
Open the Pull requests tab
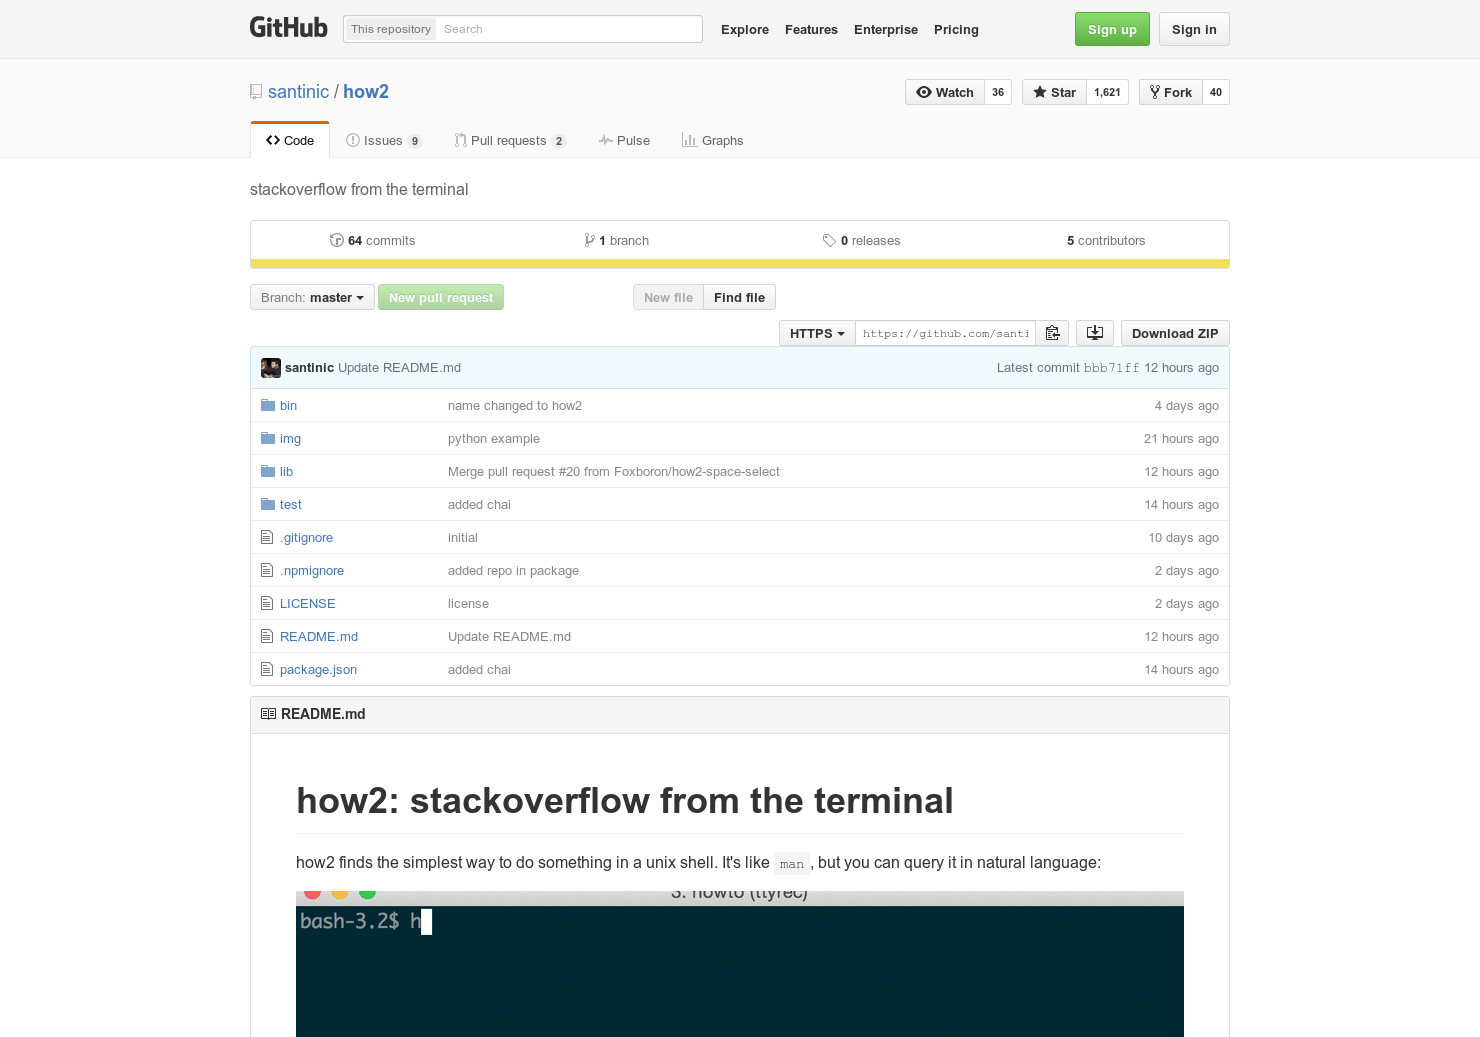(x=510, y=140)
